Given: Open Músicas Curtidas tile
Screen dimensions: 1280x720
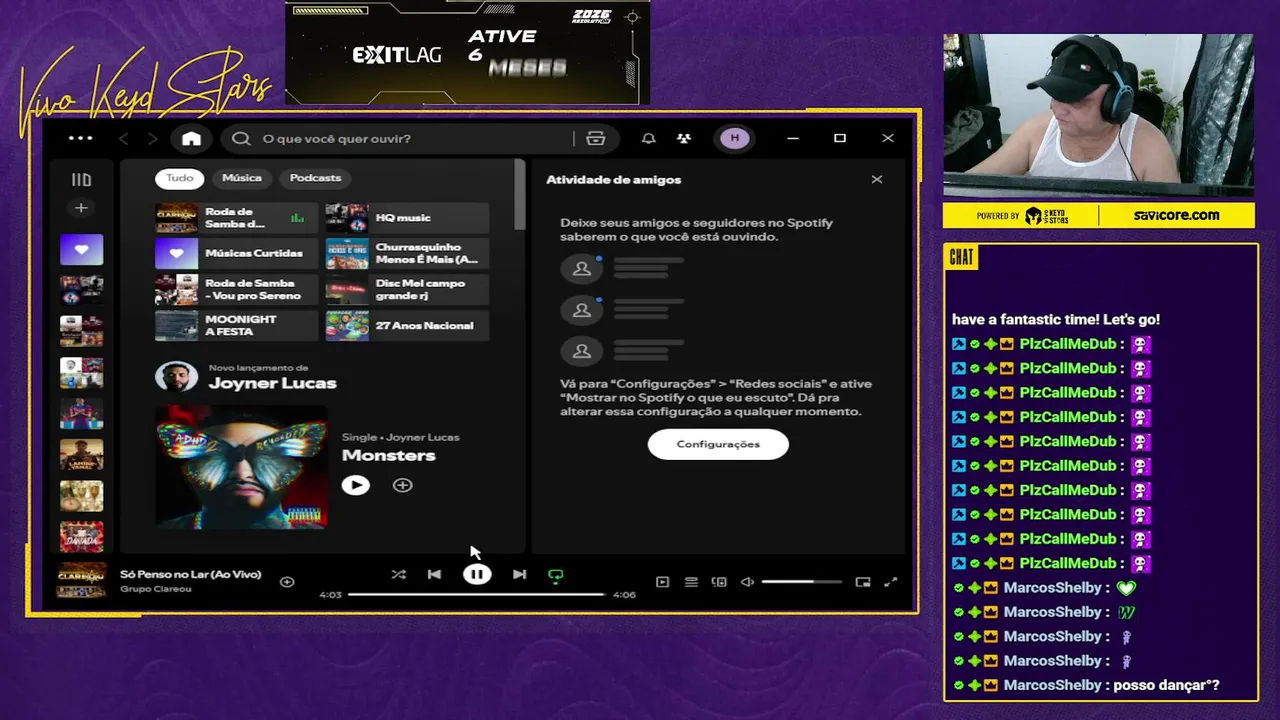Looking at the screenshot, I should [x=236, y=254].
